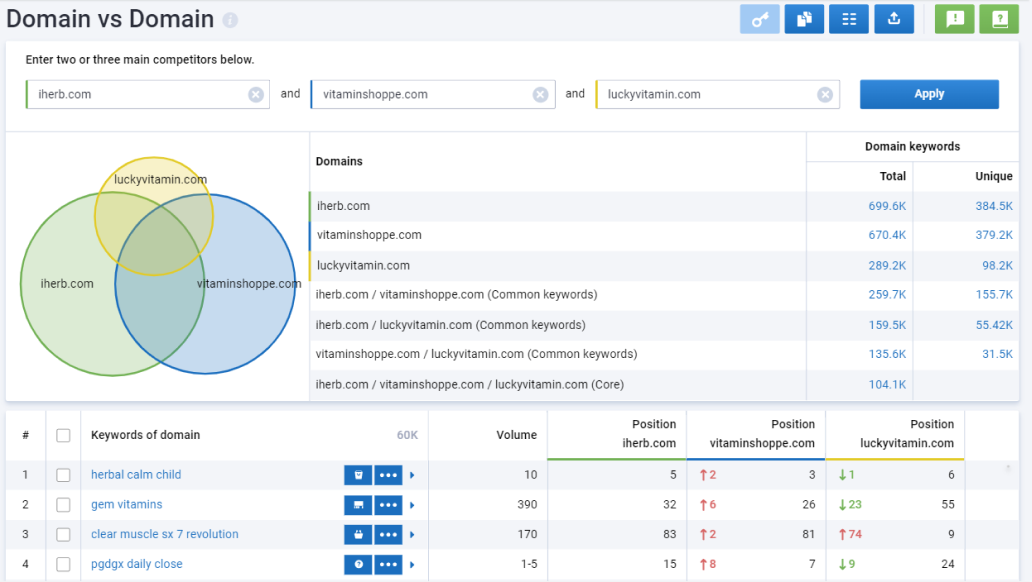Open three-dots menu for clear muscle sx 7 revolution
This screenshot has width=1032, height=582.
388,535
